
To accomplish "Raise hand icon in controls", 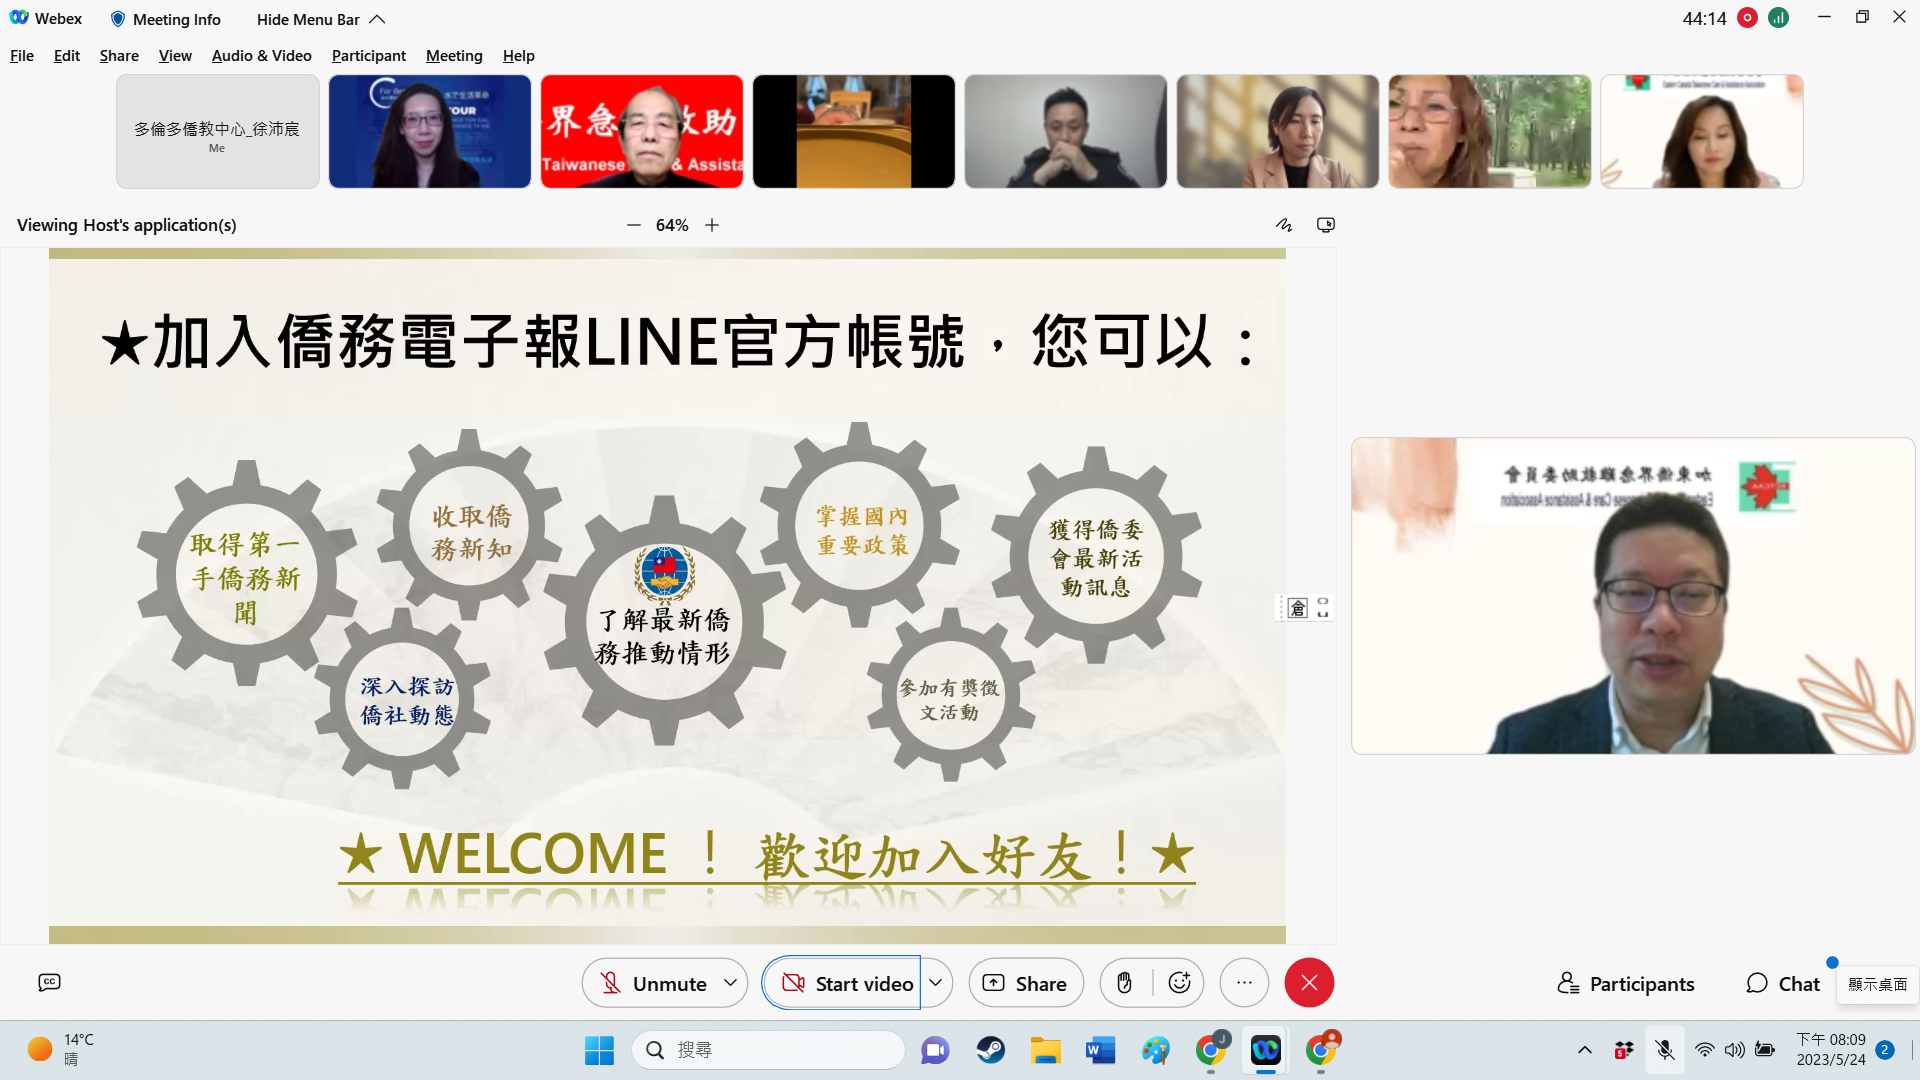I will point(1125,983).
